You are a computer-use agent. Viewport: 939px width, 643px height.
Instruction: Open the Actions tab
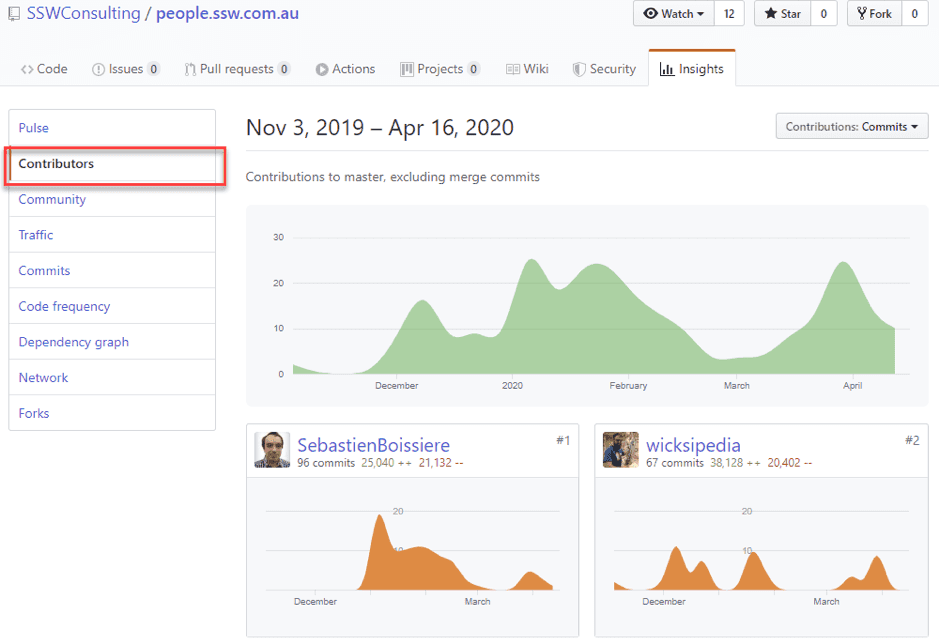point(345,69)
